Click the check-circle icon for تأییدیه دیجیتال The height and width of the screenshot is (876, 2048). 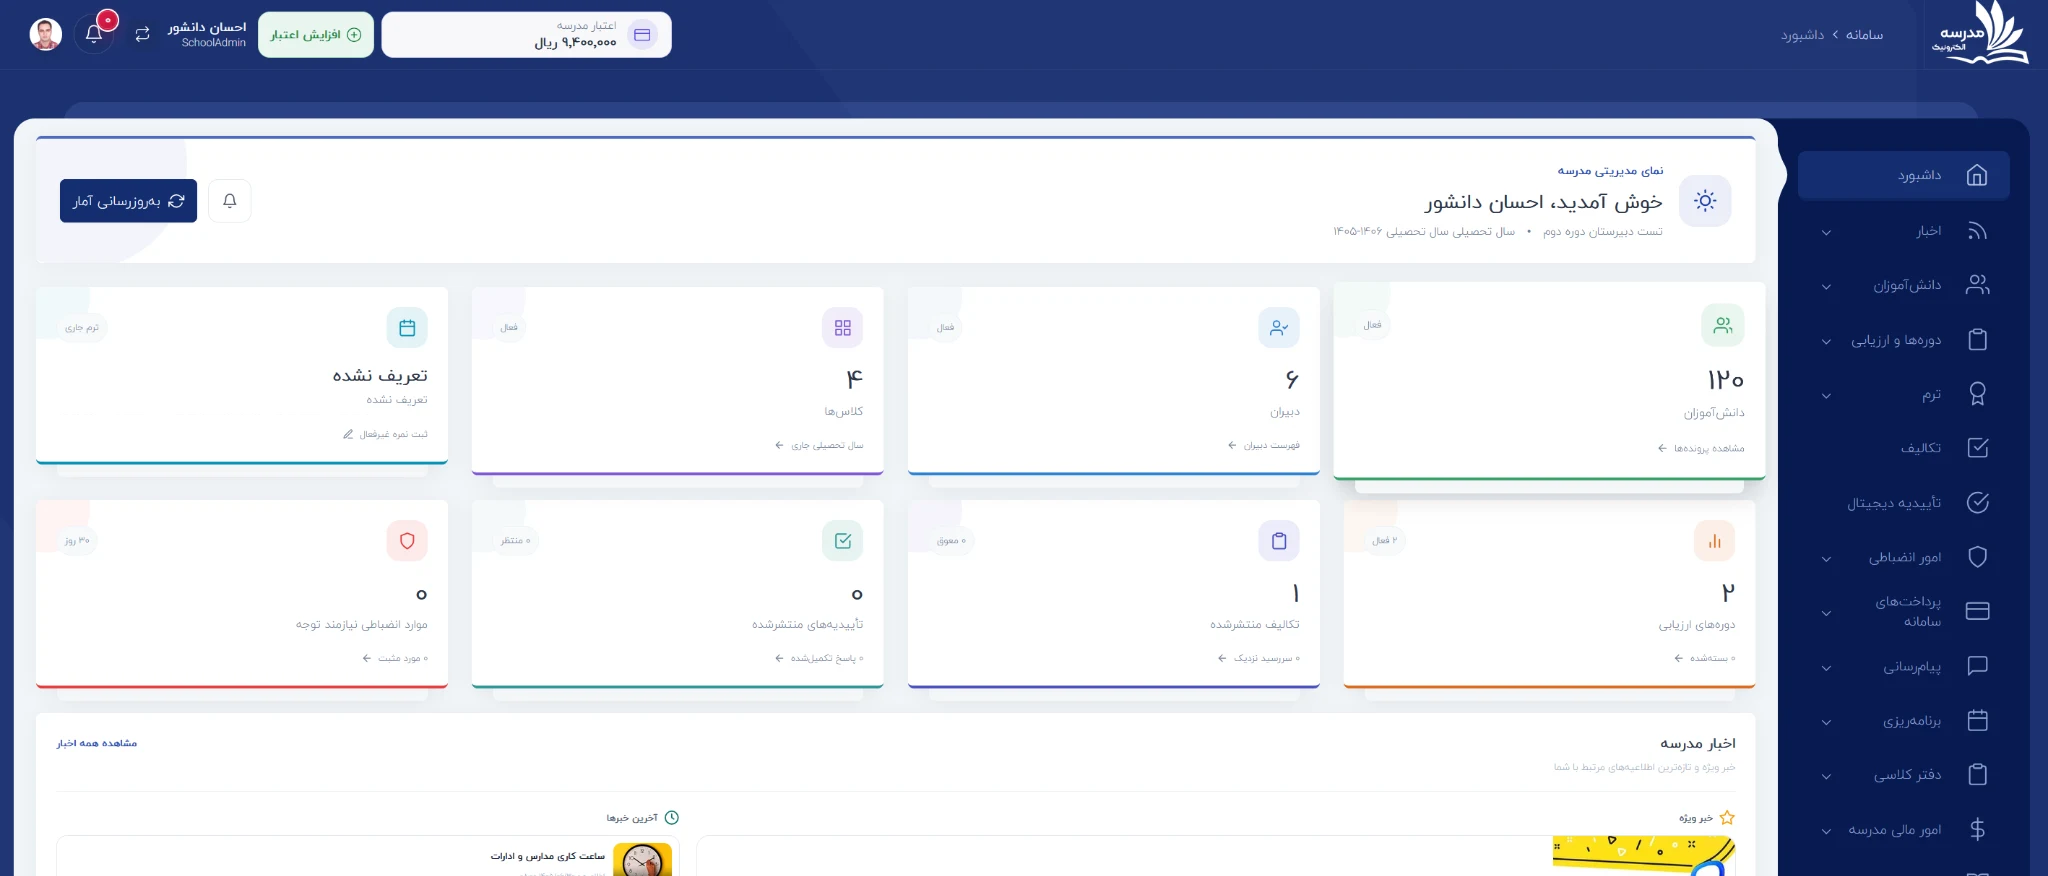pos(1977,502)
